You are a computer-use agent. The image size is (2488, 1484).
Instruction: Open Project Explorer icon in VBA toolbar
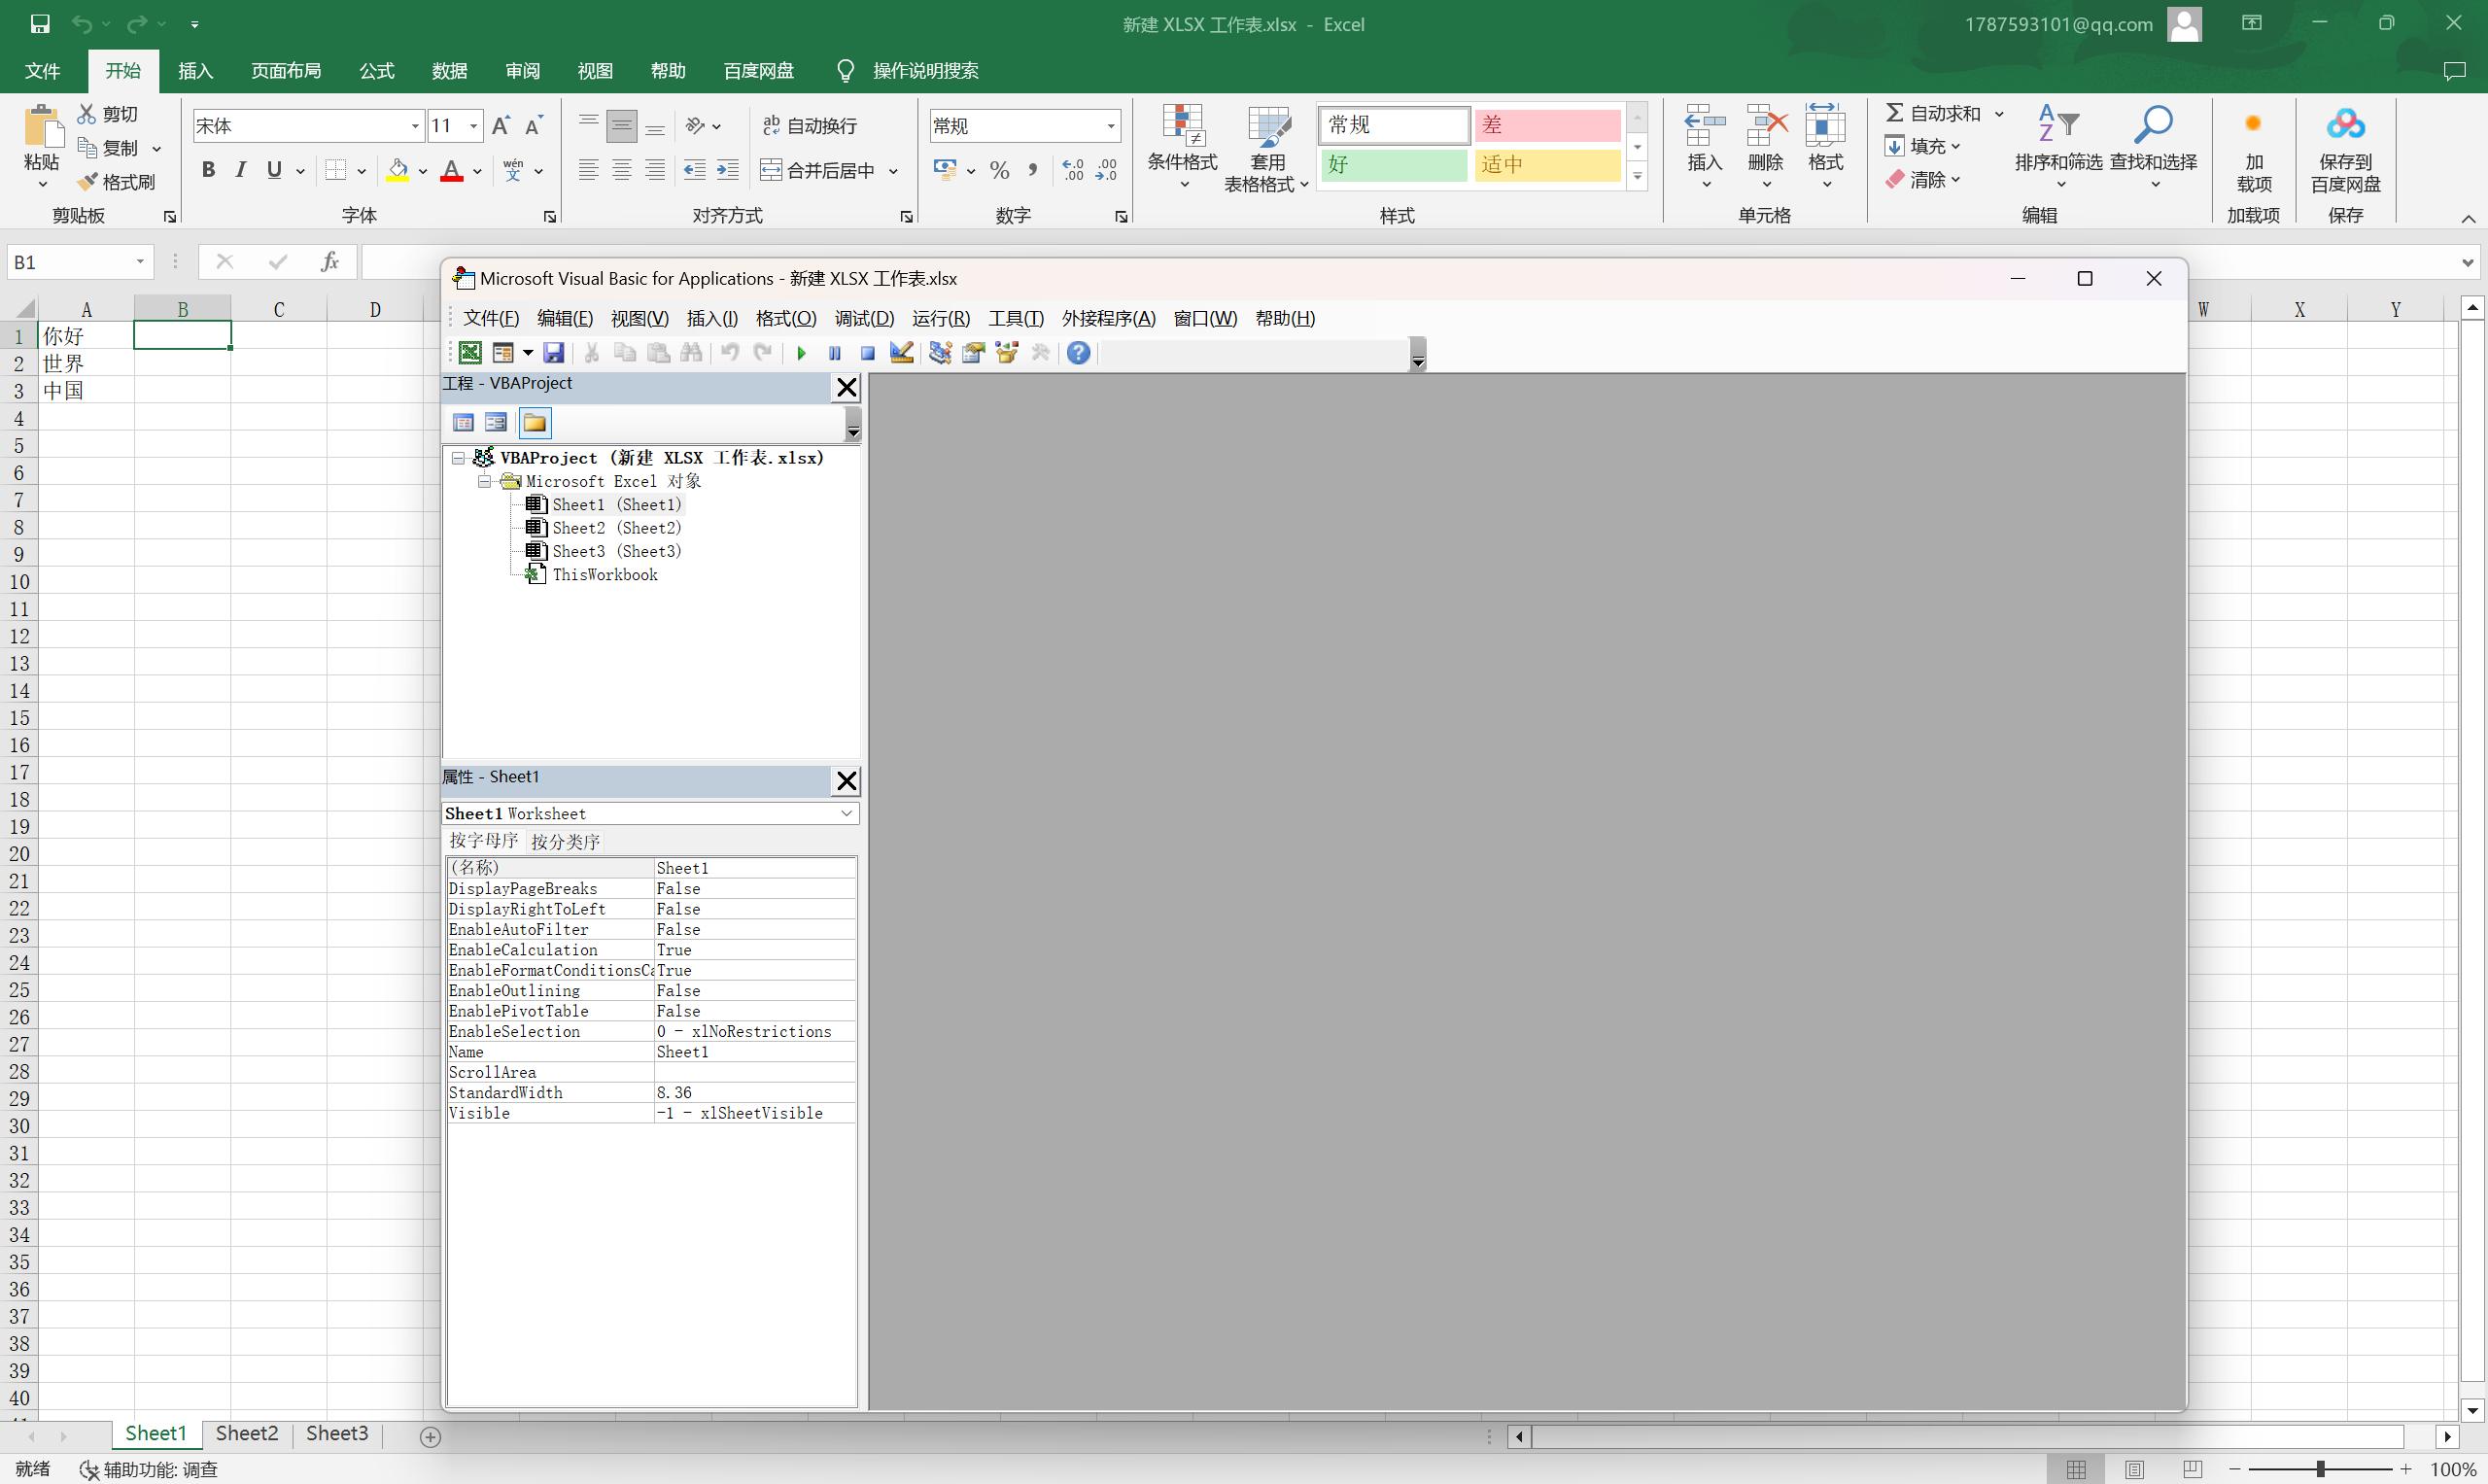pyautogui.click(x=940, y=353)
